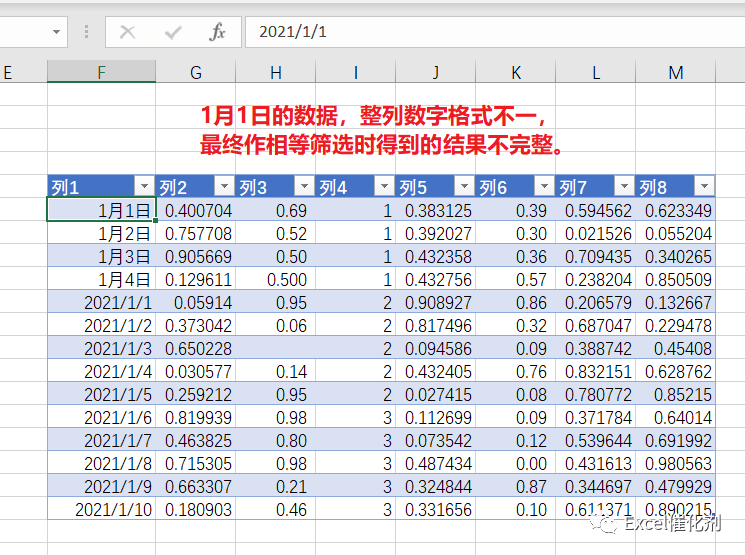This screenshot has height=555, width=745.
Task: Select cell containing 1月4日
Action: point(101,278)
